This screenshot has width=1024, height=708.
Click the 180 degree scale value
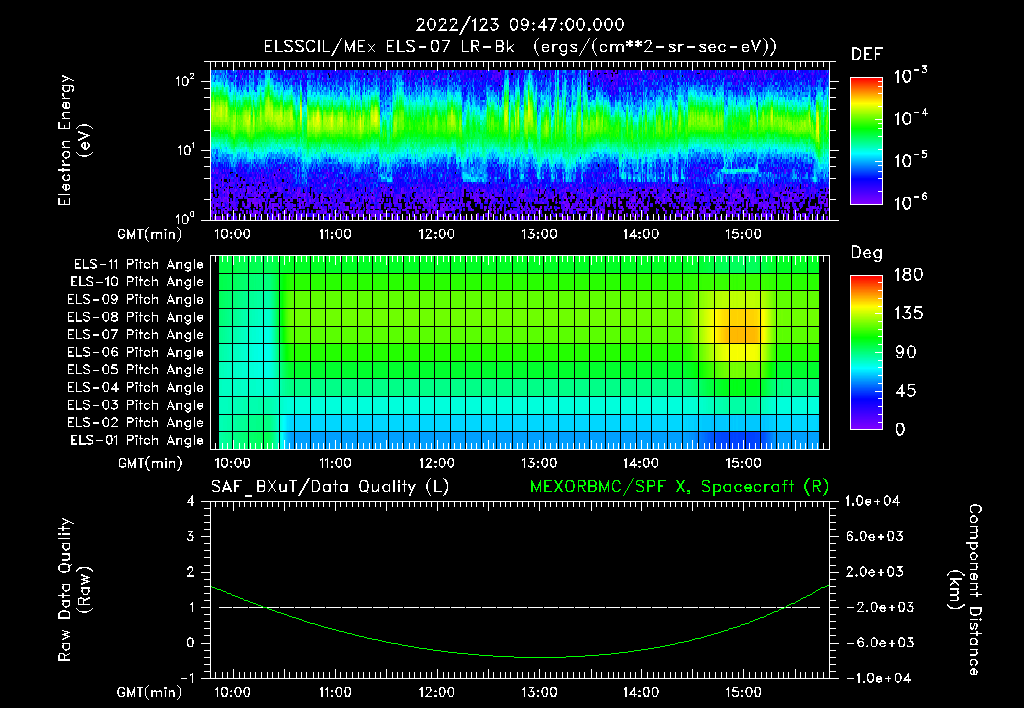click(908, 275)
